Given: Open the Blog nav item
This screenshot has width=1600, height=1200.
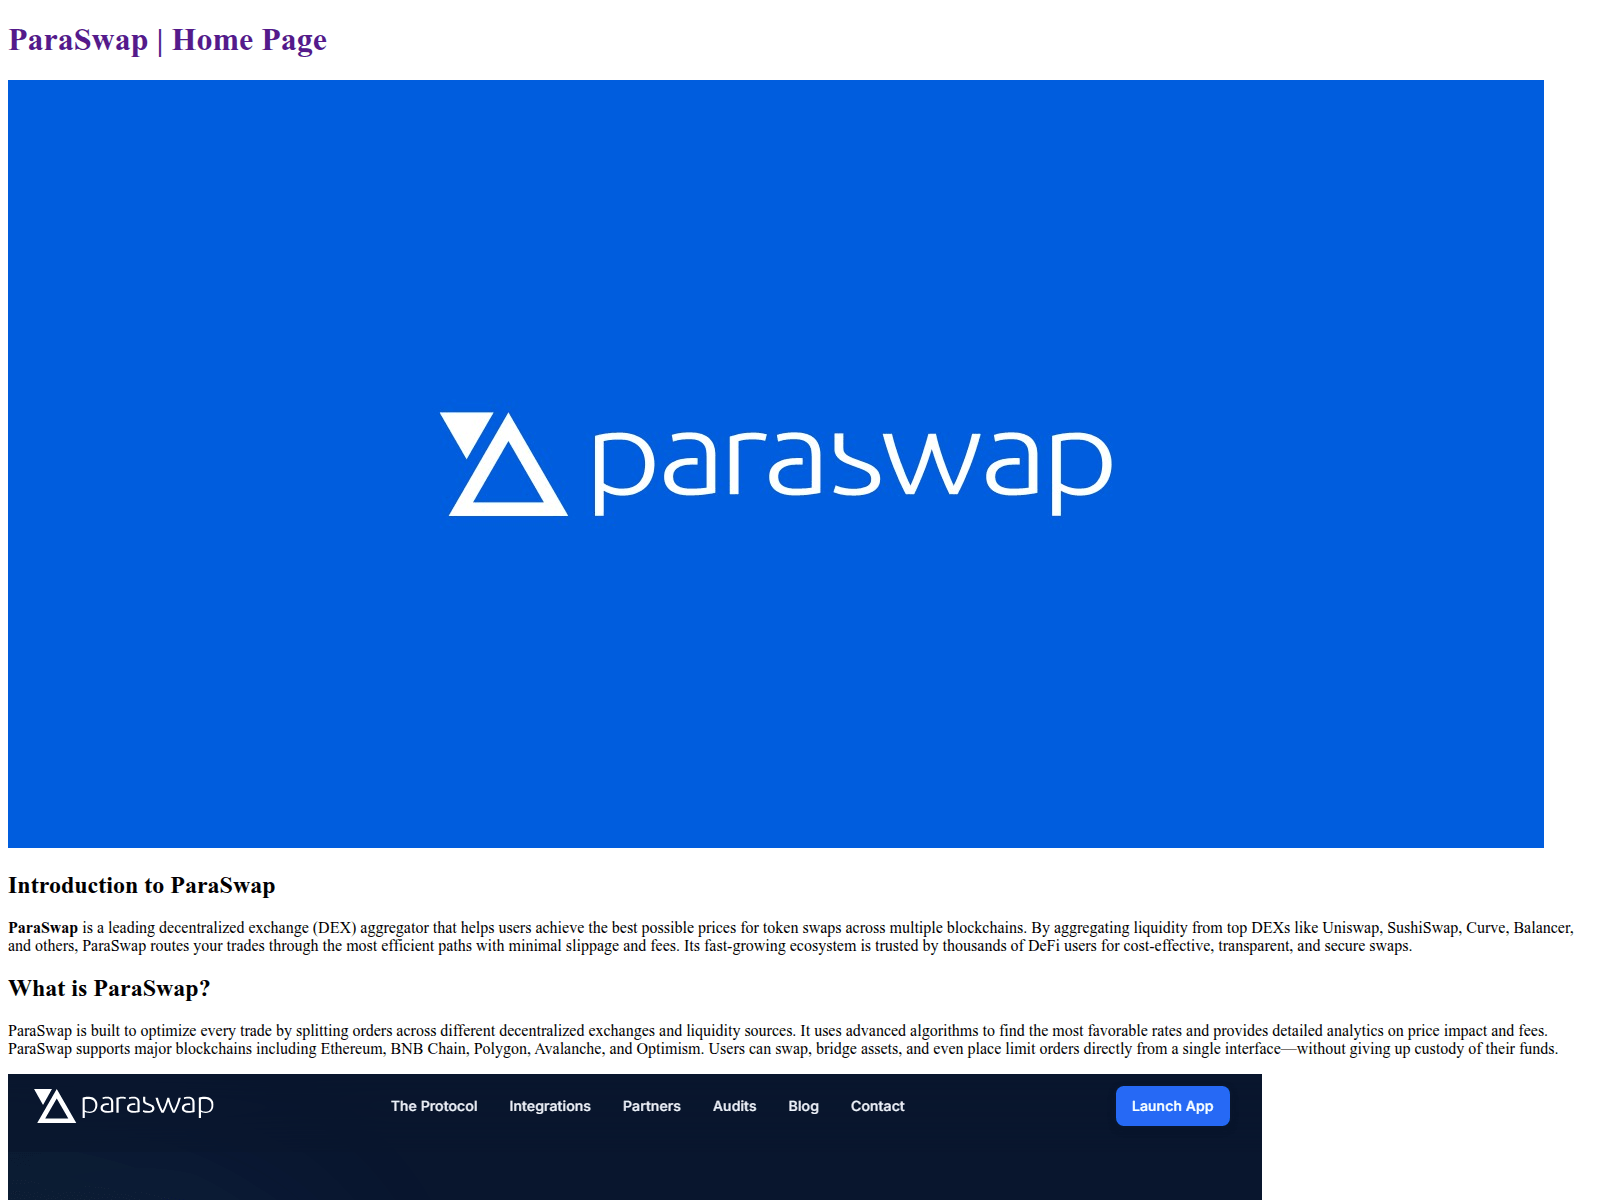Looking at the screenshot, I should pos(803,1106).
